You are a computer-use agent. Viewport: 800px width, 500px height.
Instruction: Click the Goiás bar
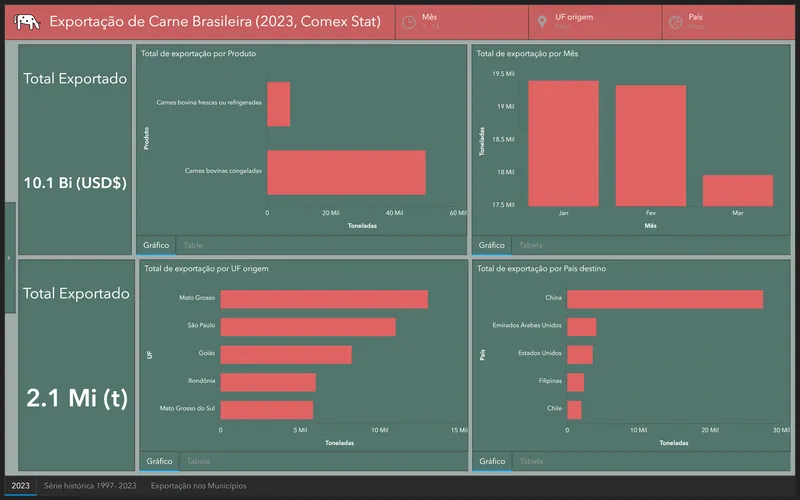286,355
